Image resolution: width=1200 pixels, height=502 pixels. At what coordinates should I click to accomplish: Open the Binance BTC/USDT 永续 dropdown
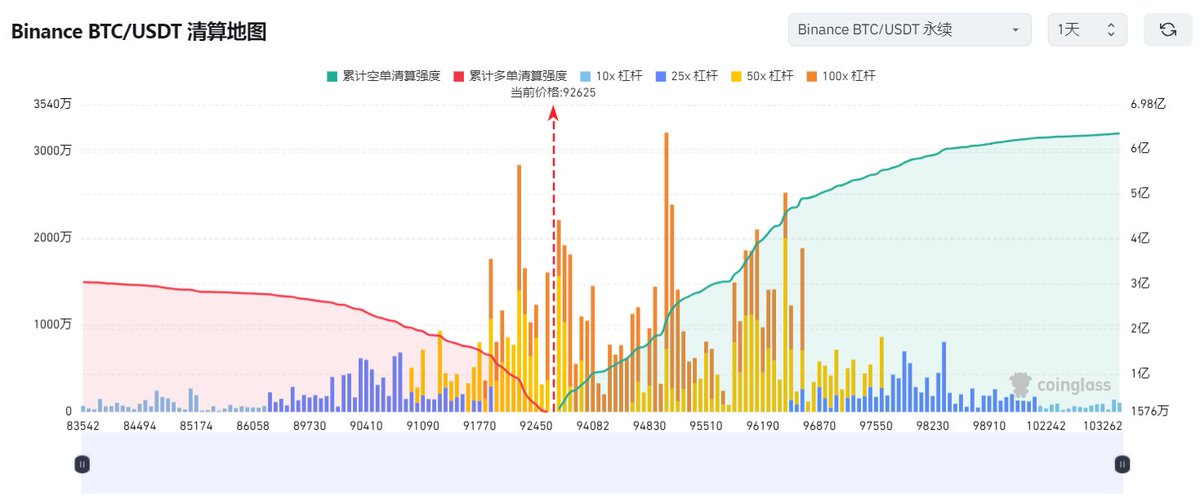point(909,30)
